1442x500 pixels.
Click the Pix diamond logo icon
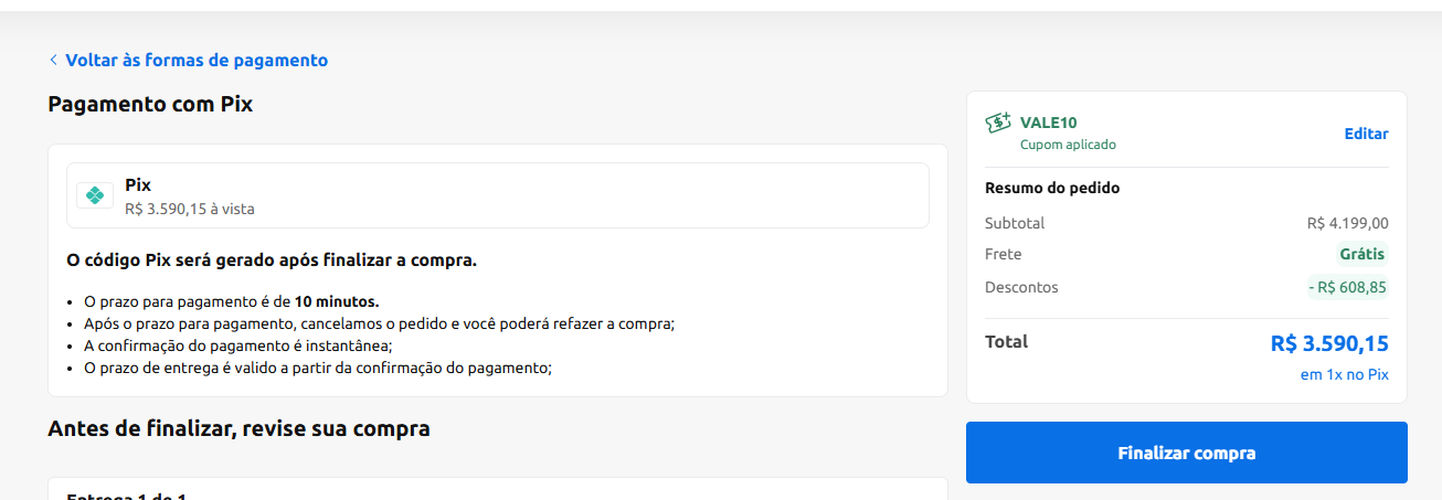pyautogui.click(x=95, y=196)
